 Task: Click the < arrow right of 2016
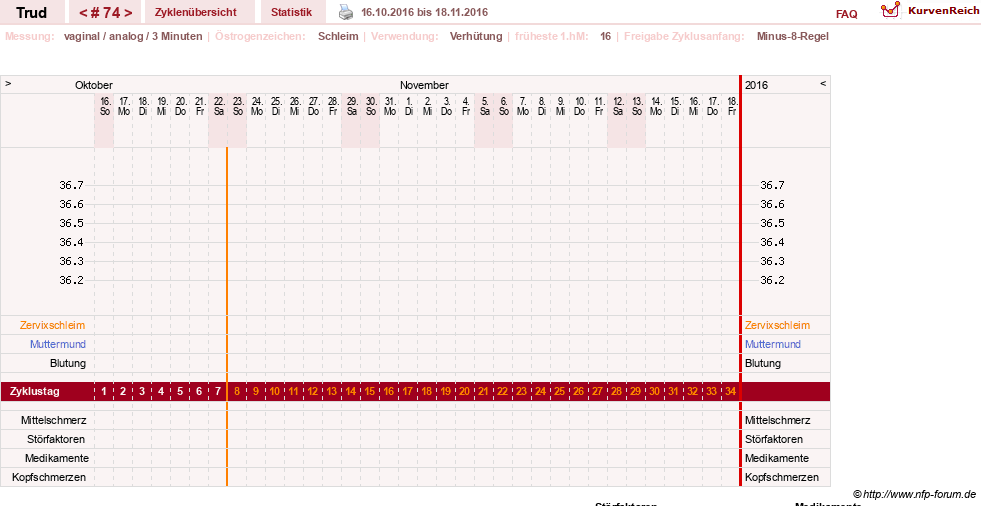pyautogui.click(x=823, y=84)
